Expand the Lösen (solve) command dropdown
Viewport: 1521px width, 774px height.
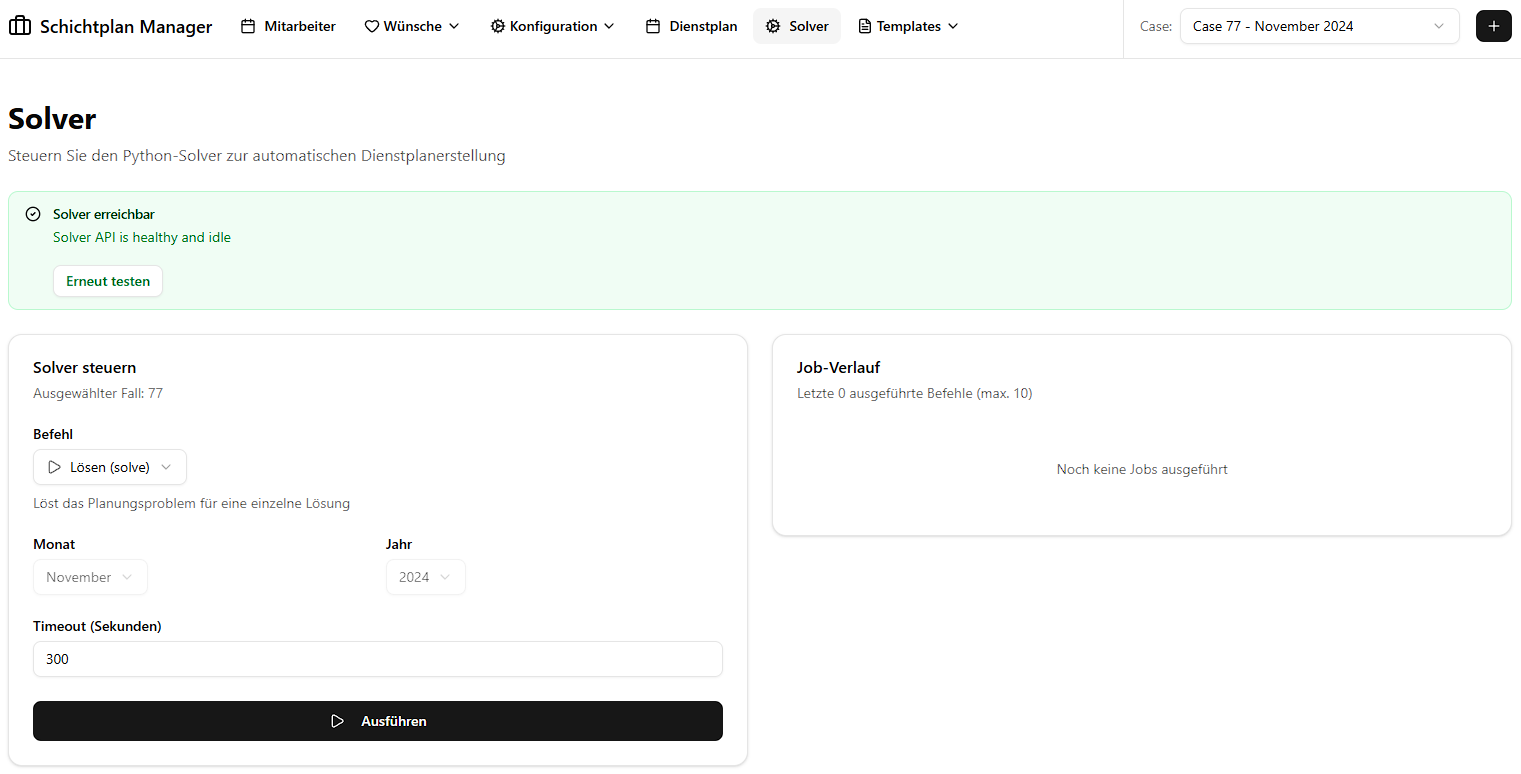[x=110, y=467]
